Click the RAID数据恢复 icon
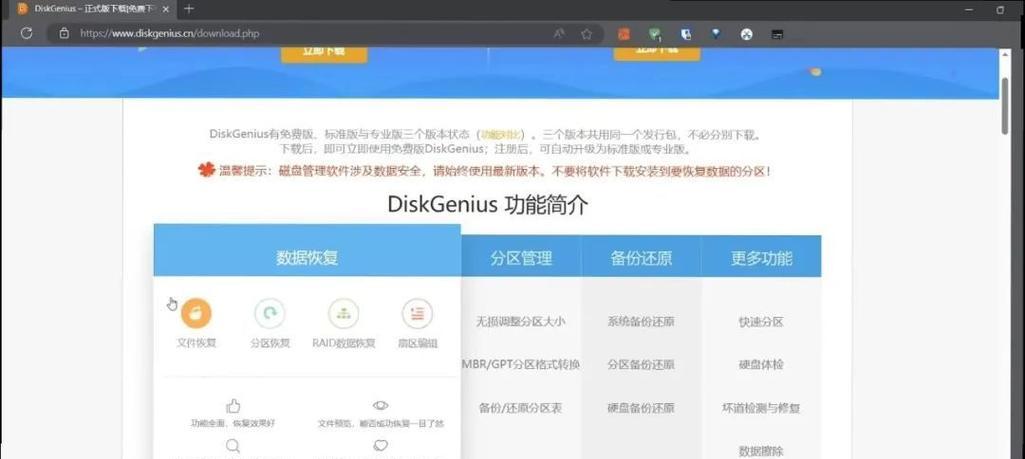 point(344,314)
